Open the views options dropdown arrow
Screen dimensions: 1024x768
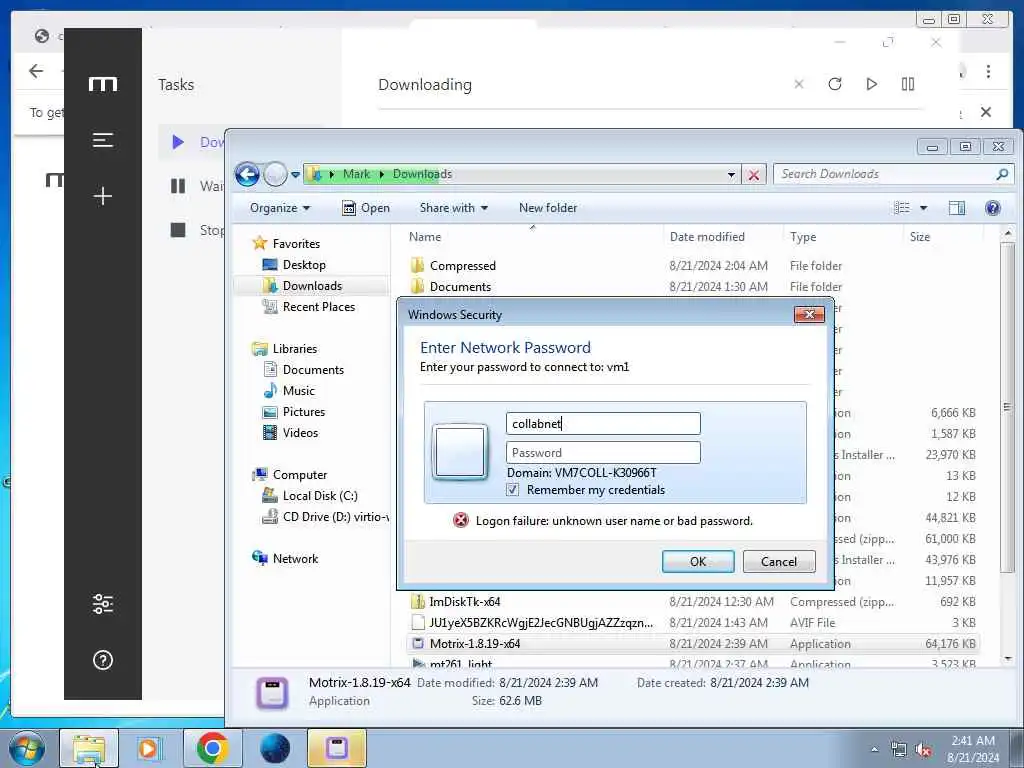pyautogui.click(x=923, y=208)
